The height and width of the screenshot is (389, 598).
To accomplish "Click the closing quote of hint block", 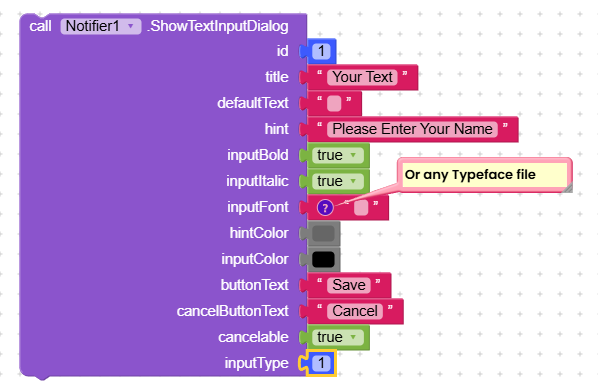I will coord(505,125).
